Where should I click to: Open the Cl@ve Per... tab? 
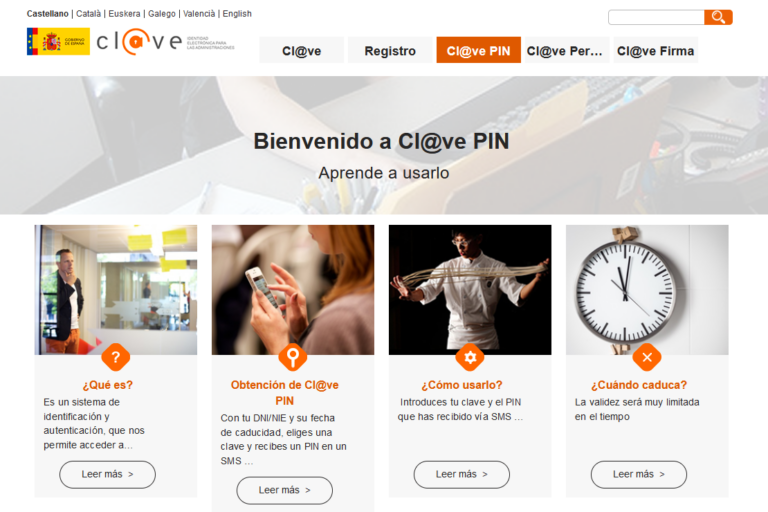click(567, 50)
